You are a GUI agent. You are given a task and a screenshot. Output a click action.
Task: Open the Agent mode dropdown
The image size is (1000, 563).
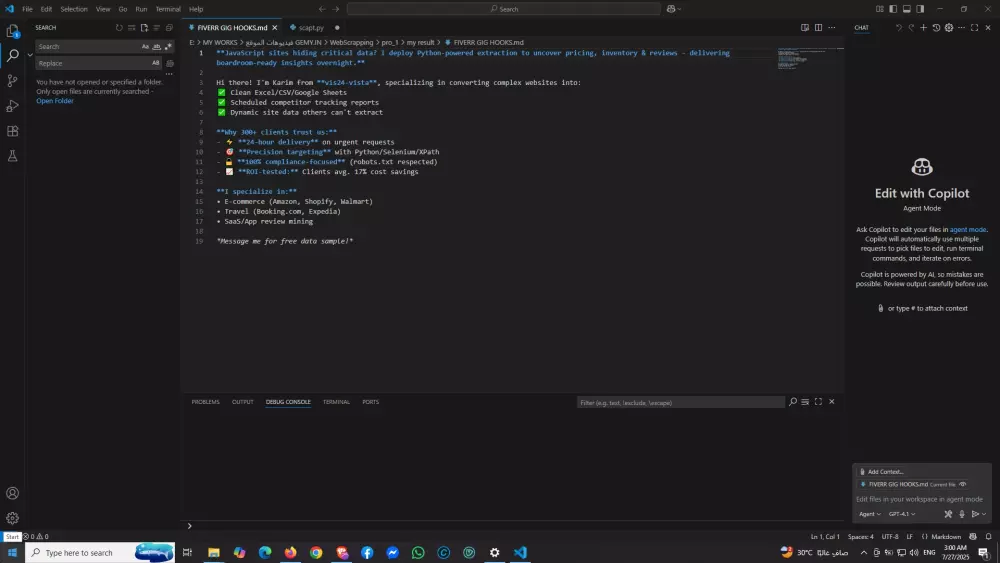pos(870,514)
